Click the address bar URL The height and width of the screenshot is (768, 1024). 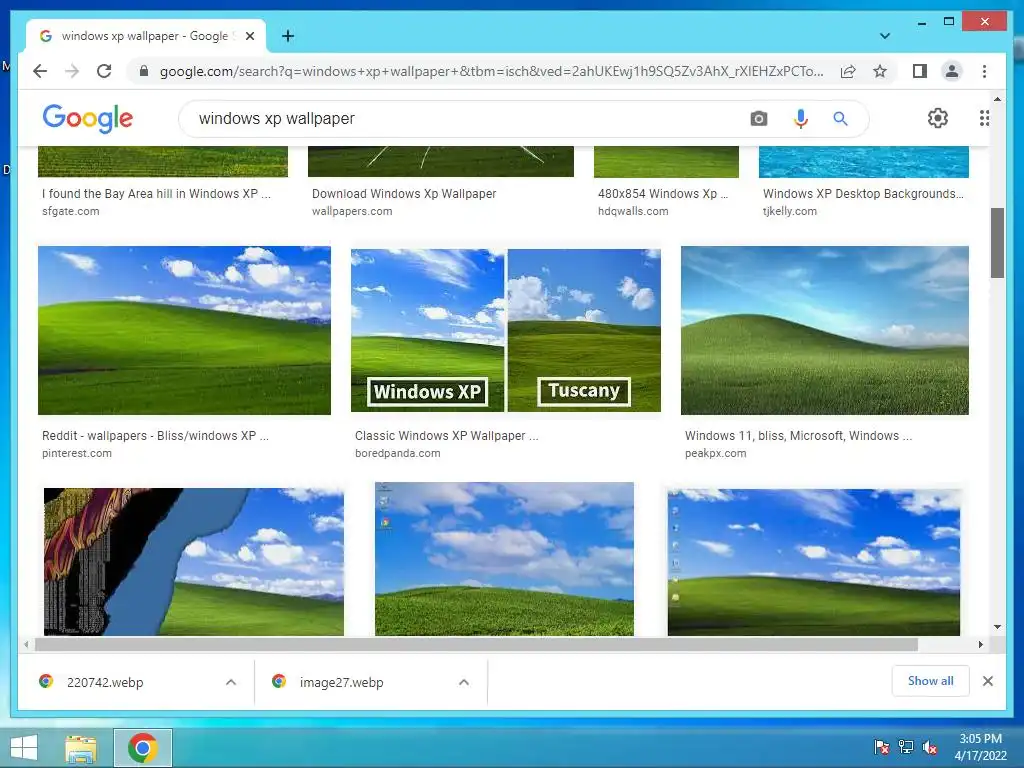(491, 71)
